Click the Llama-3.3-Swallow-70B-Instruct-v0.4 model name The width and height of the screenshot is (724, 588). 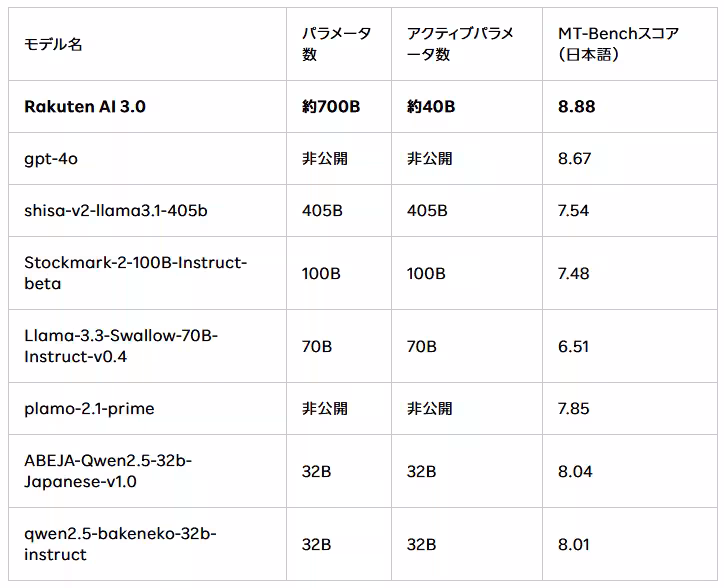click(x=121, y=346)
